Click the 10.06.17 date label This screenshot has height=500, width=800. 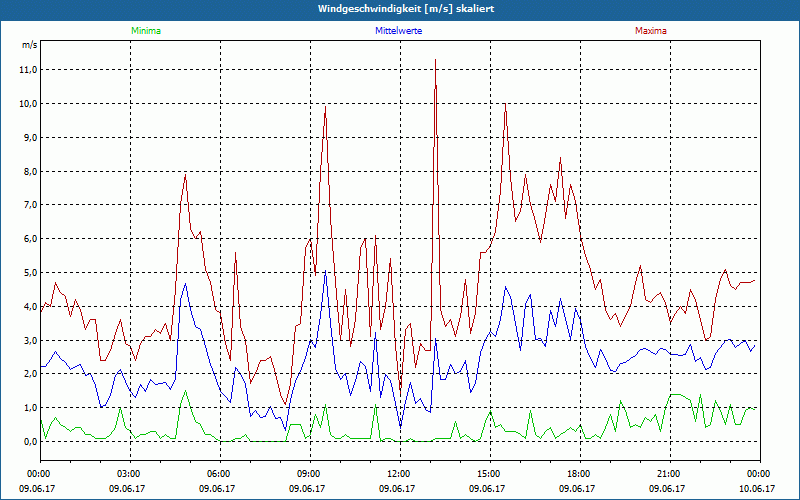pyautogui.click(x=756, y=489)
